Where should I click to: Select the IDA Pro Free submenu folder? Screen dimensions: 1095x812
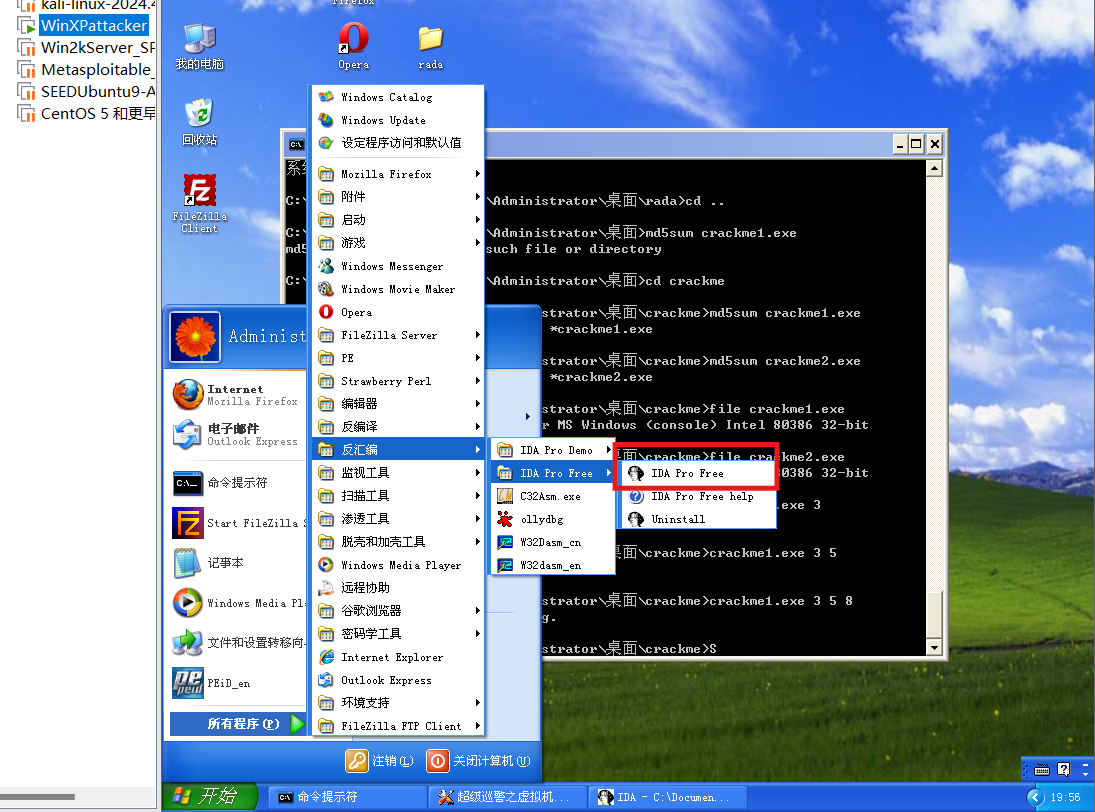click(552, 473)
